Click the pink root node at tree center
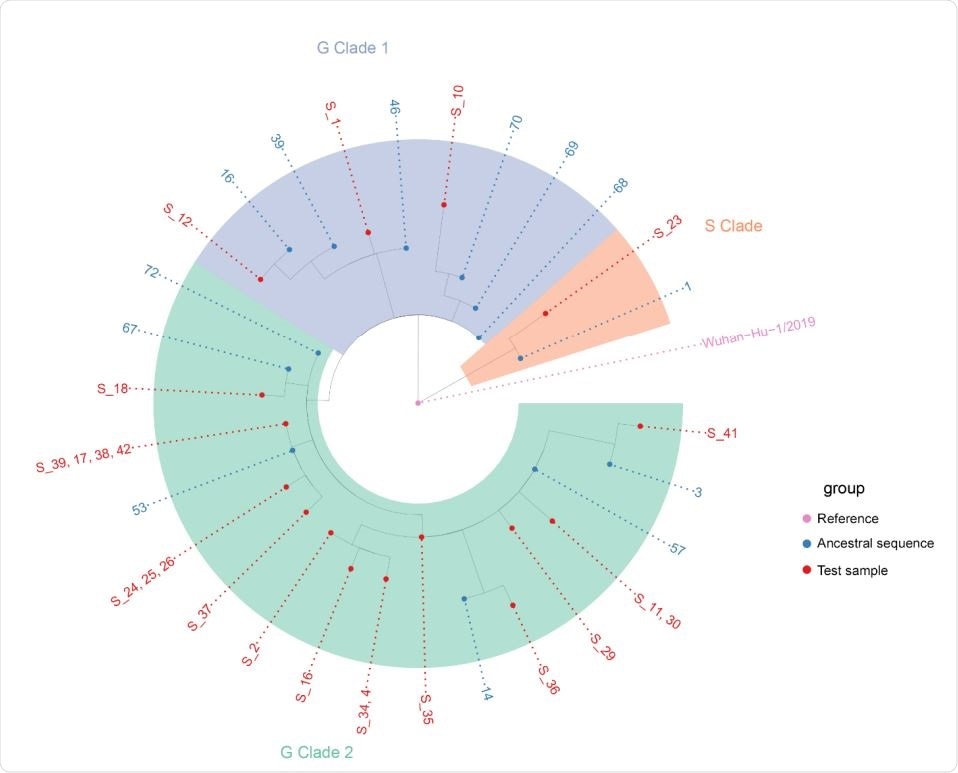The height and width of the screenshot is (773, 958). (418, 403)
